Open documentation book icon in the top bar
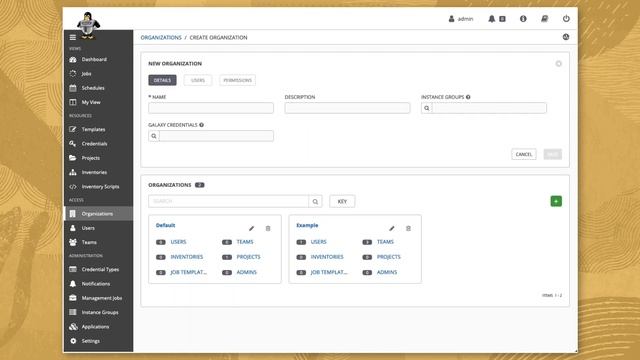This screenshot has width=640, height=360. pyautogui.click(x=544, y=19)
